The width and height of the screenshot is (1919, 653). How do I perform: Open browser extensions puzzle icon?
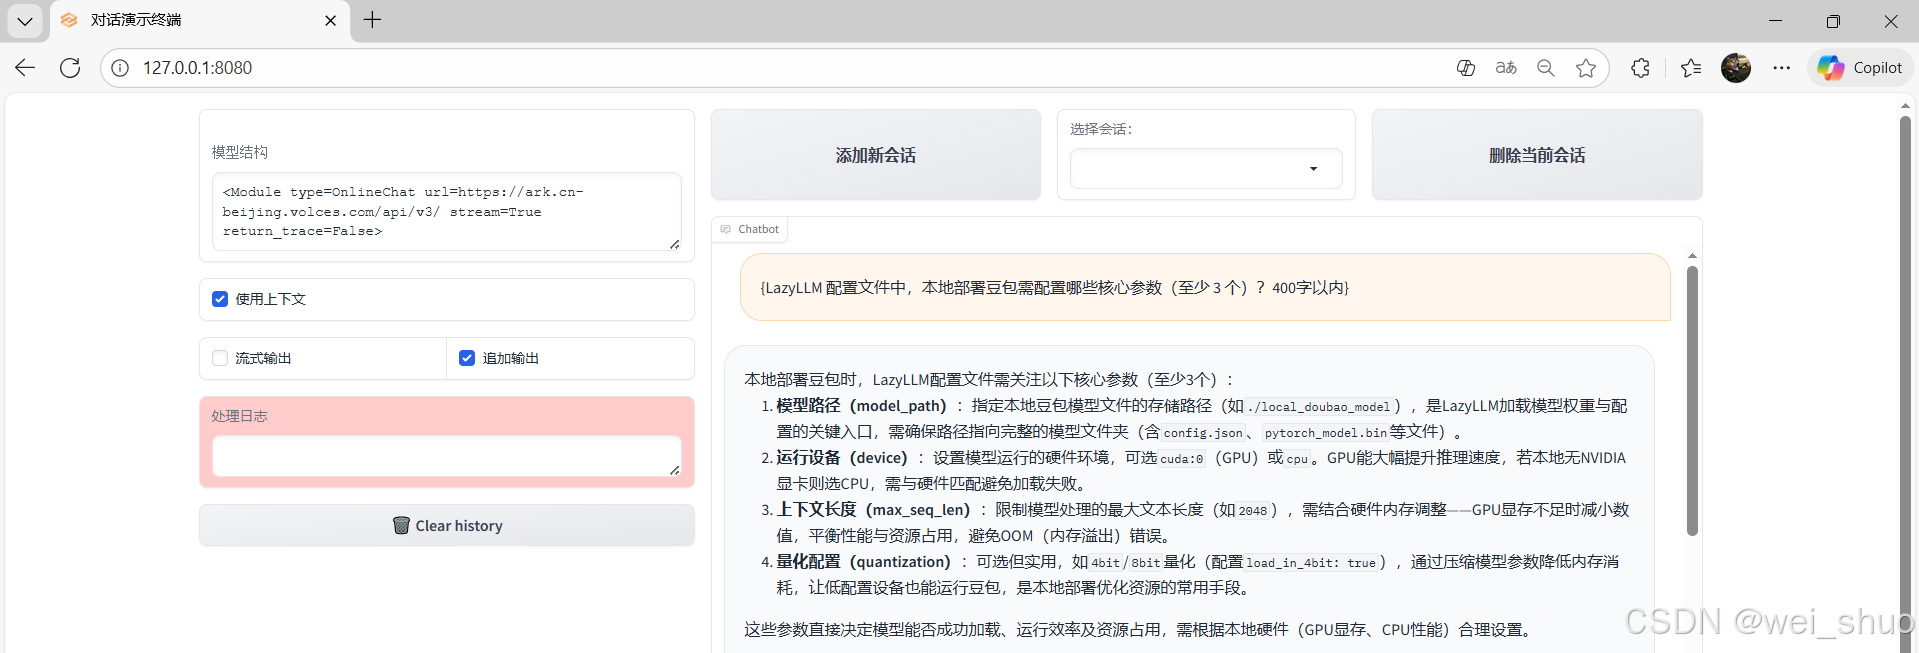point(1640,68)
